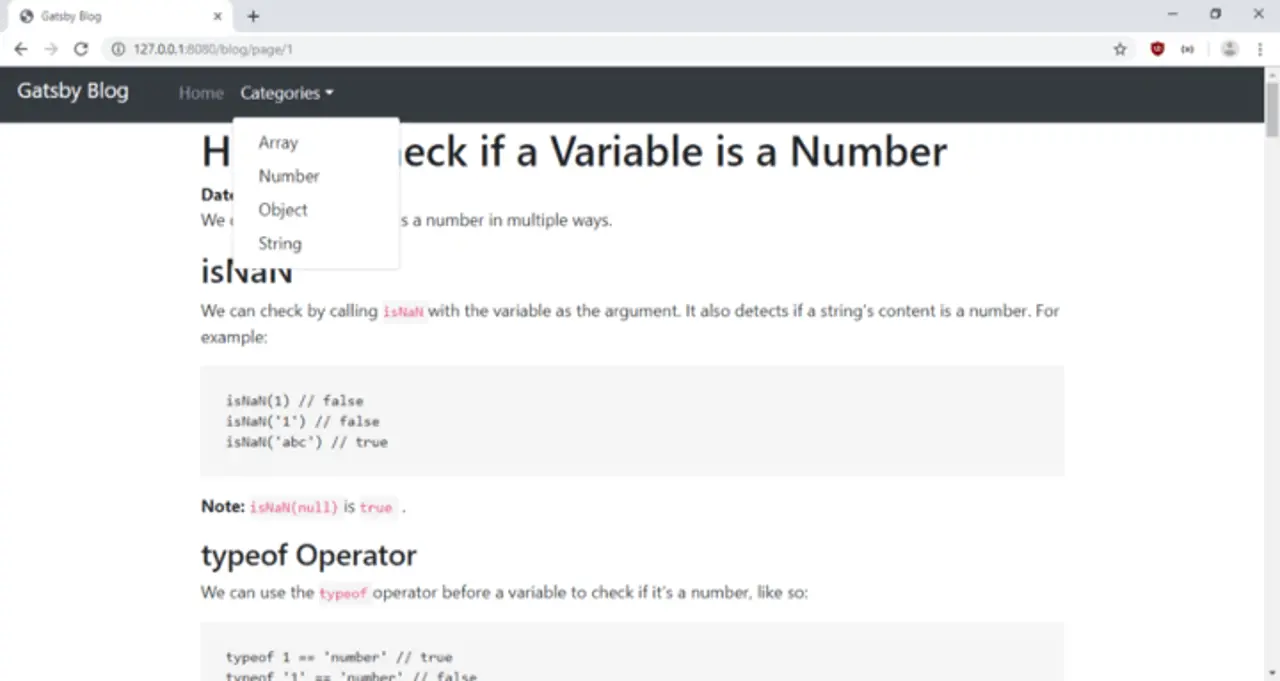
Task: Click the page's vertical scrollbar thumb
Action: pyautogui.click(x=1272, y=109)
